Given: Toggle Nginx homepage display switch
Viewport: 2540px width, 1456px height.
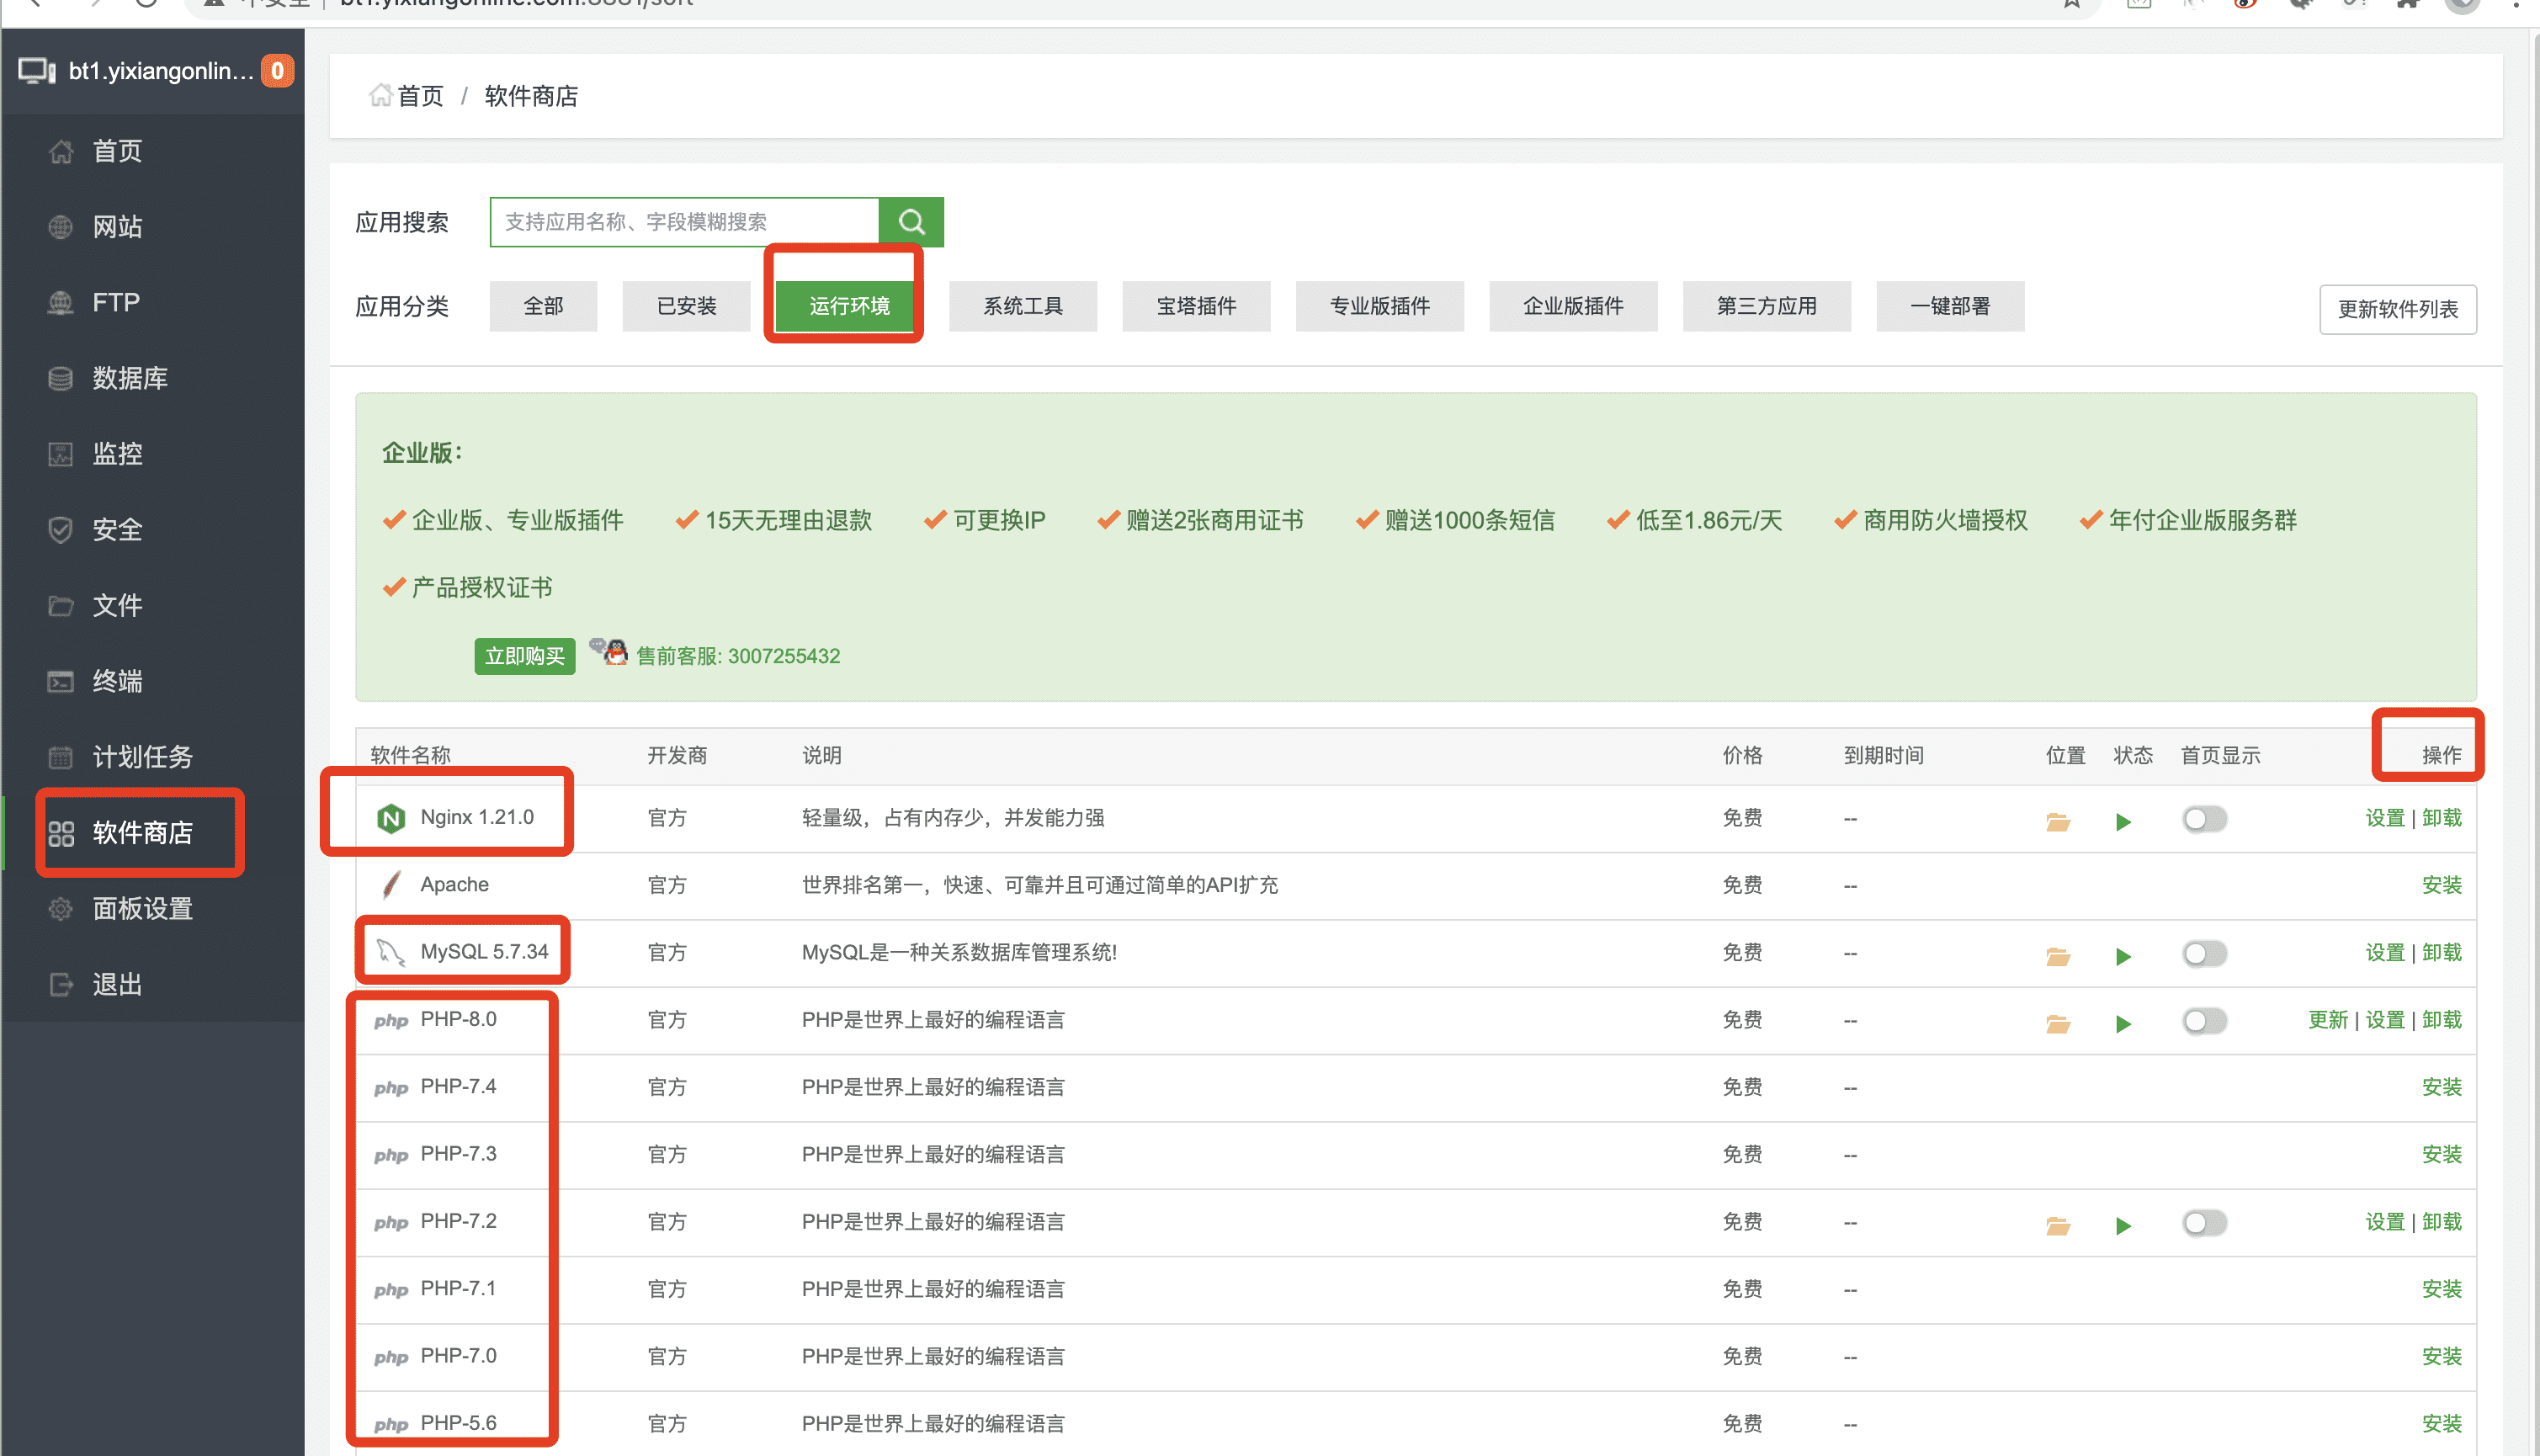Looking at the screenshot, I should coord(2204,820).
